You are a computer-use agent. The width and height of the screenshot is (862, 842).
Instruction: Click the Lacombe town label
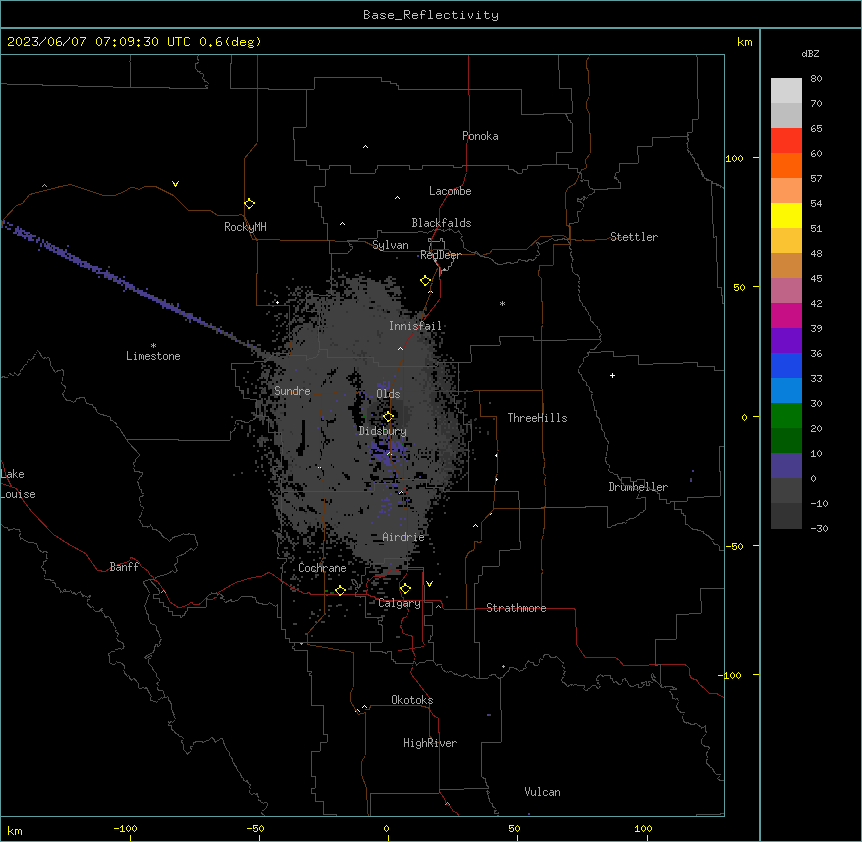[x=450, y=191]
